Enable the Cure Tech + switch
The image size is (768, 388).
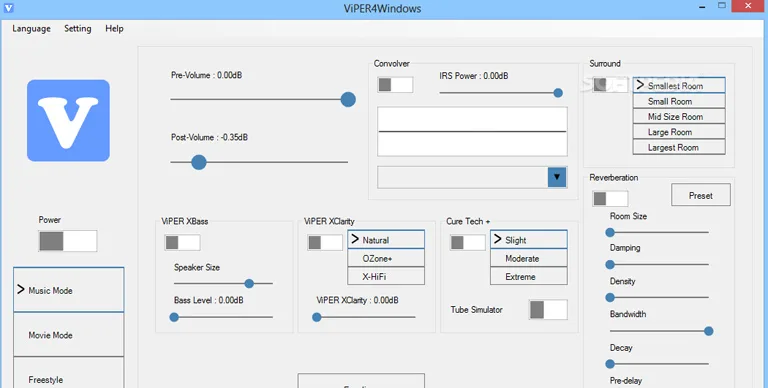[x=468, y=242]
